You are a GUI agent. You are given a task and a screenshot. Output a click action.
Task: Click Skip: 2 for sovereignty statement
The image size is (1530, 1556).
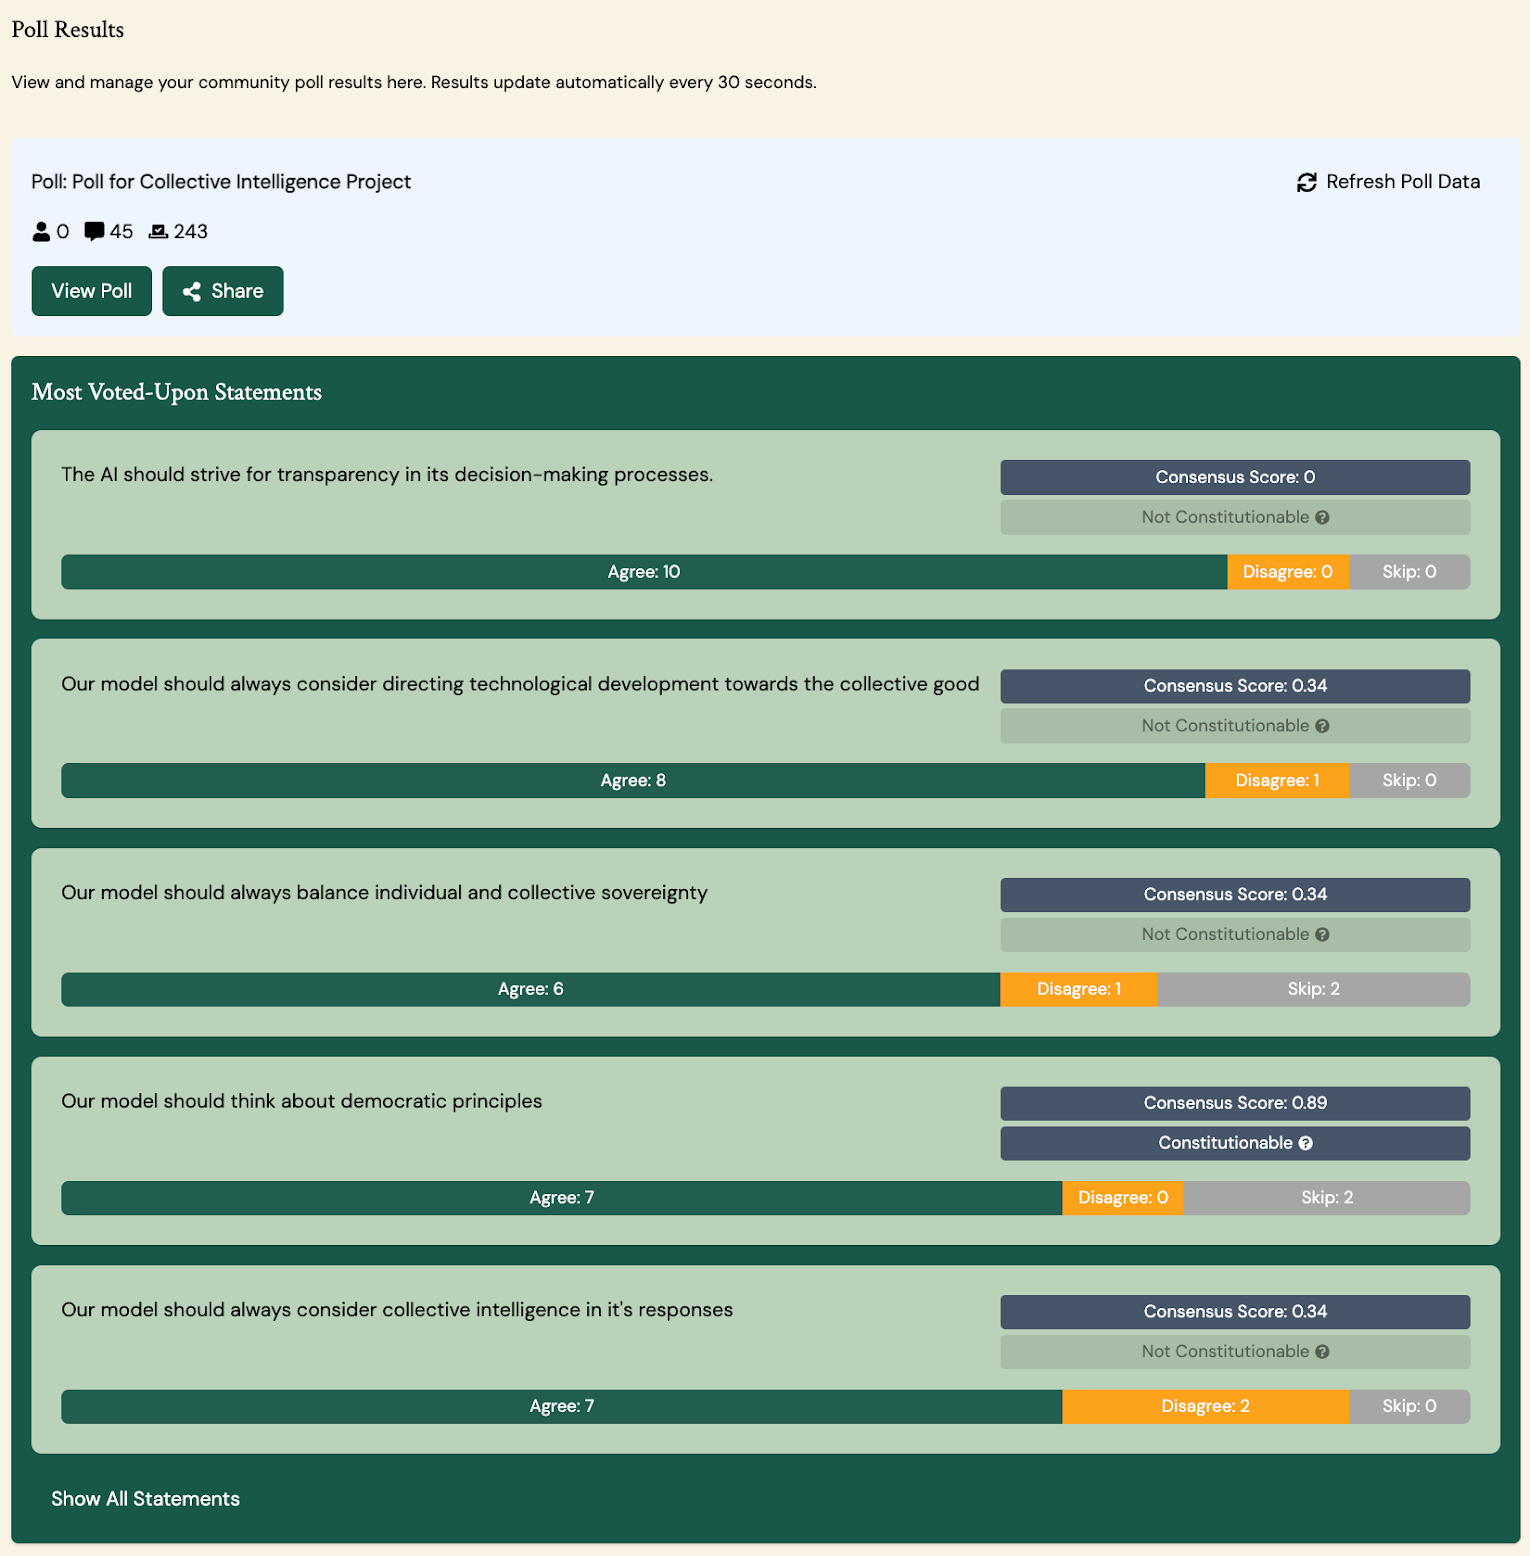pos(1314,989)
